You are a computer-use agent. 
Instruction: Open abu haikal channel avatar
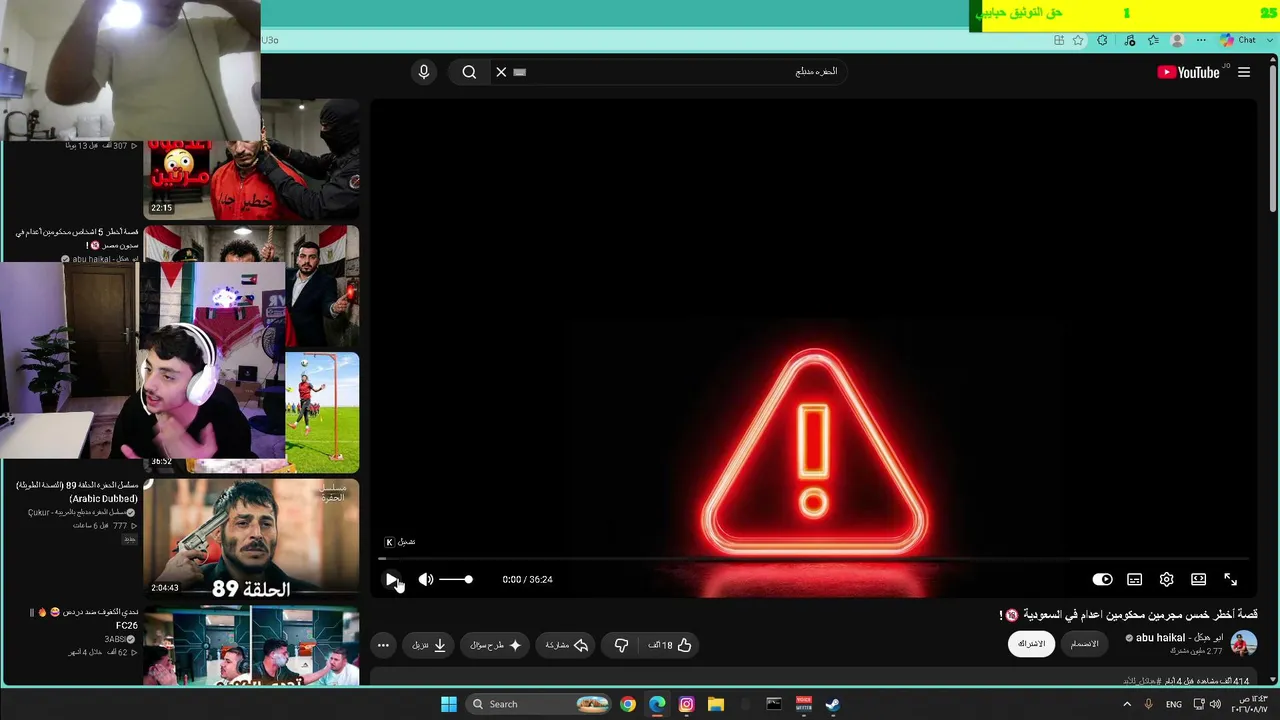[x=1243, y=644]
